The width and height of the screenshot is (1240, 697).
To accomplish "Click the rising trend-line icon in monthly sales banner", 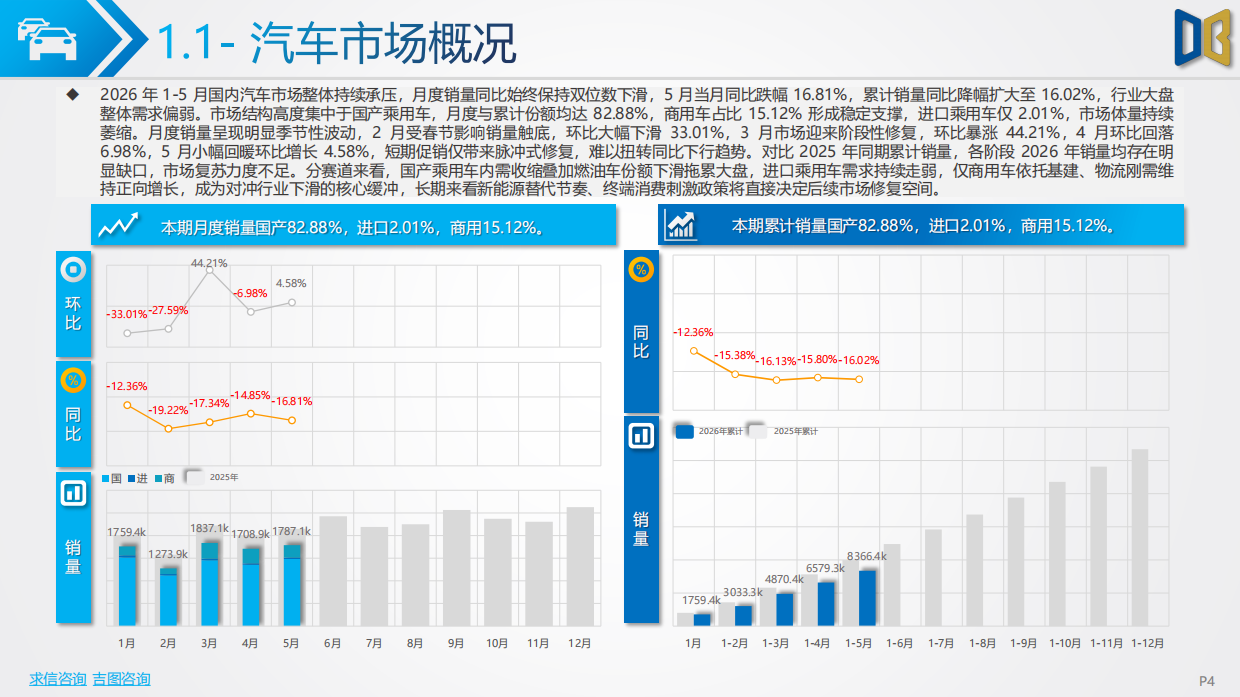I will pyautogui.click(x=118, y=226).
